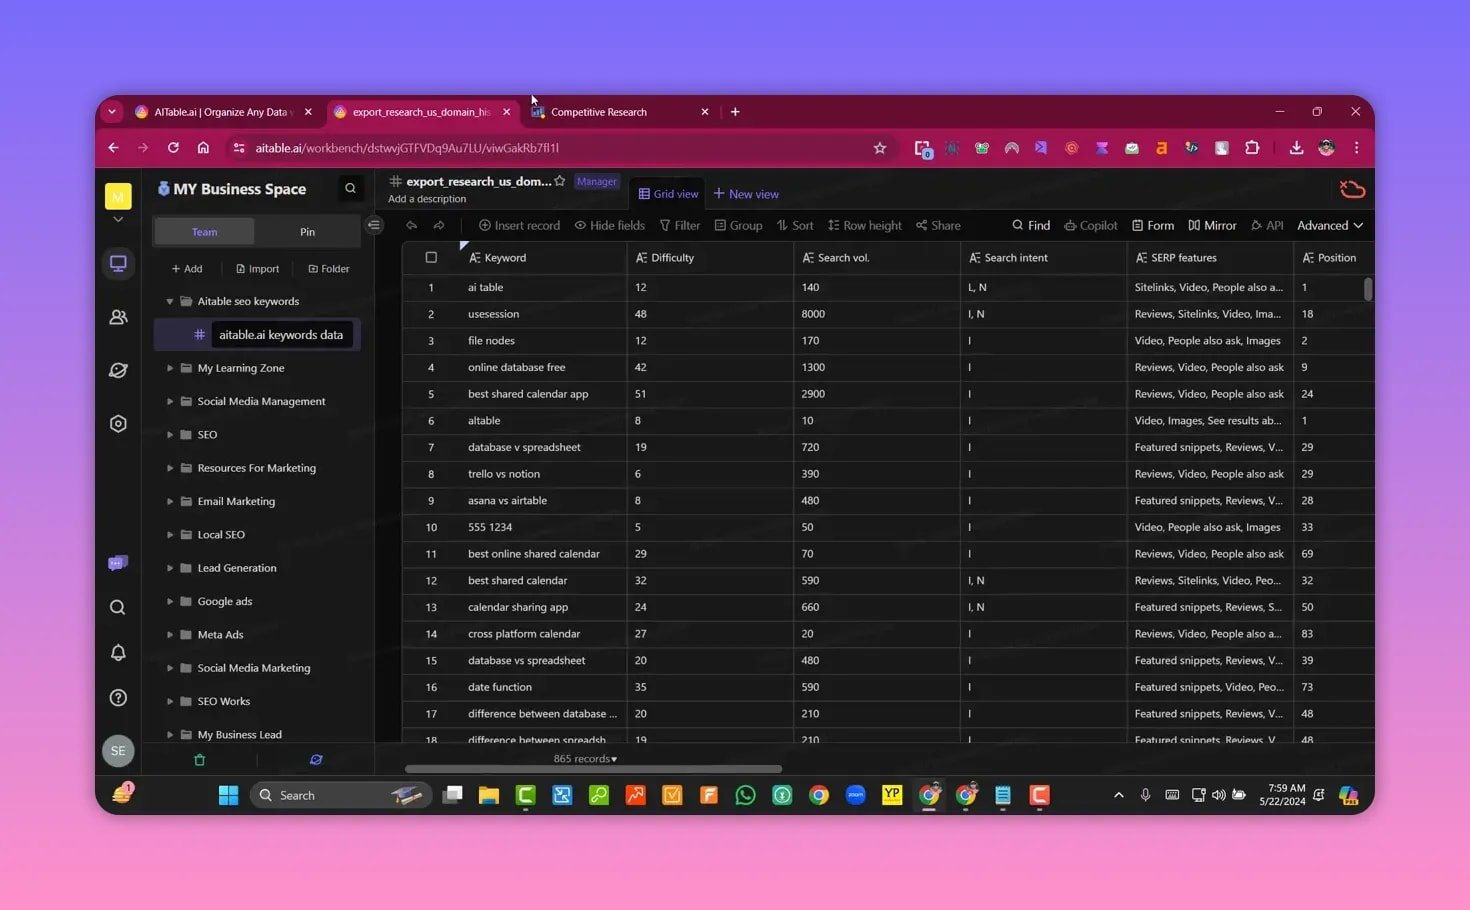Open WhatsApp from the Windows taskbar

(x=745, y=795)
